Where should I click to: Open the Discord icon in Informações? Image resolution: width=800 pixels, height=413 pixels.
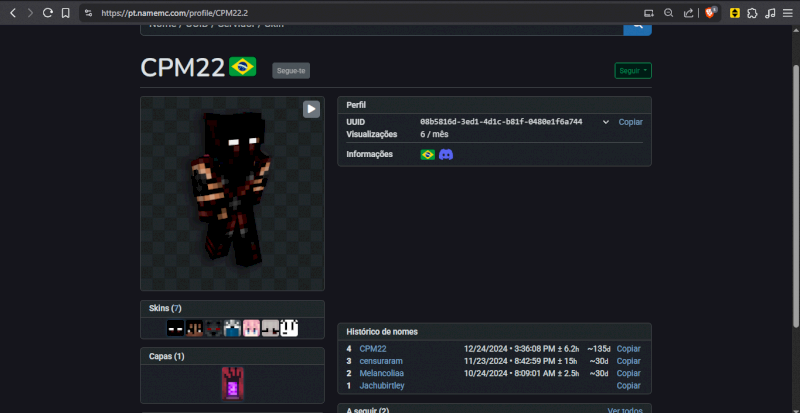[446, 154]
